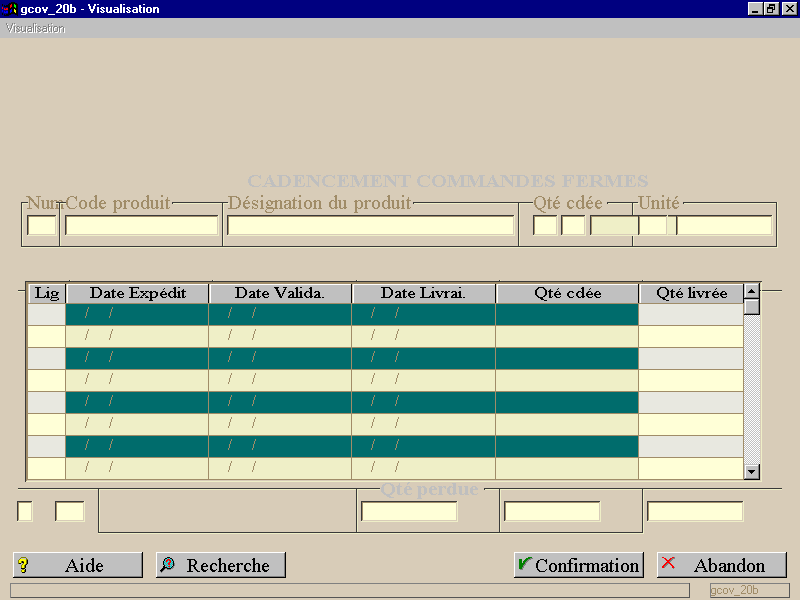Click the gcov_20b application icon in title bar
800x600 pixels.
(x=10, y=9)
